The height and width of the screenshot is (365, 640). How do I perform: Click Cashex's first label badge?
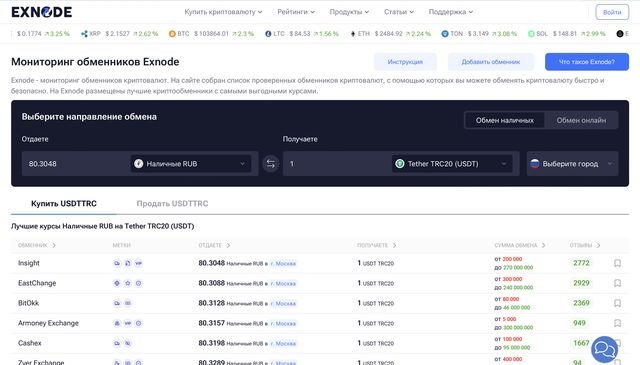tap(117, 343)
